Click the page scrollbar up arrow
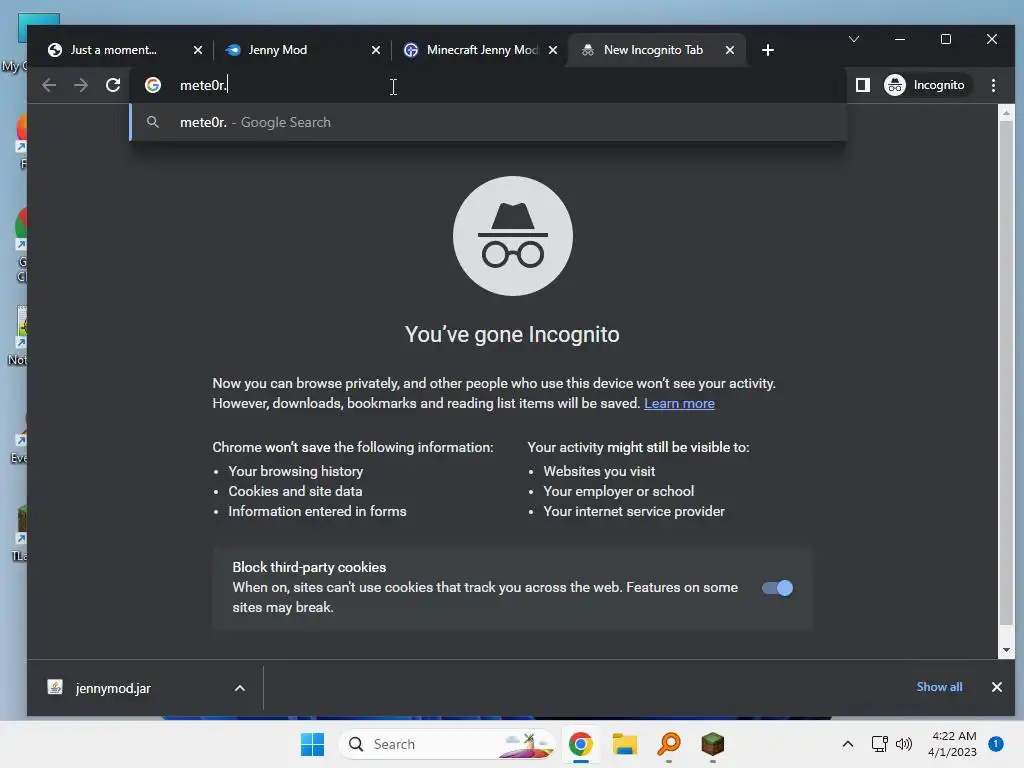The height and width of the screenshot is (768, 1024). [x=1006, y=113]
